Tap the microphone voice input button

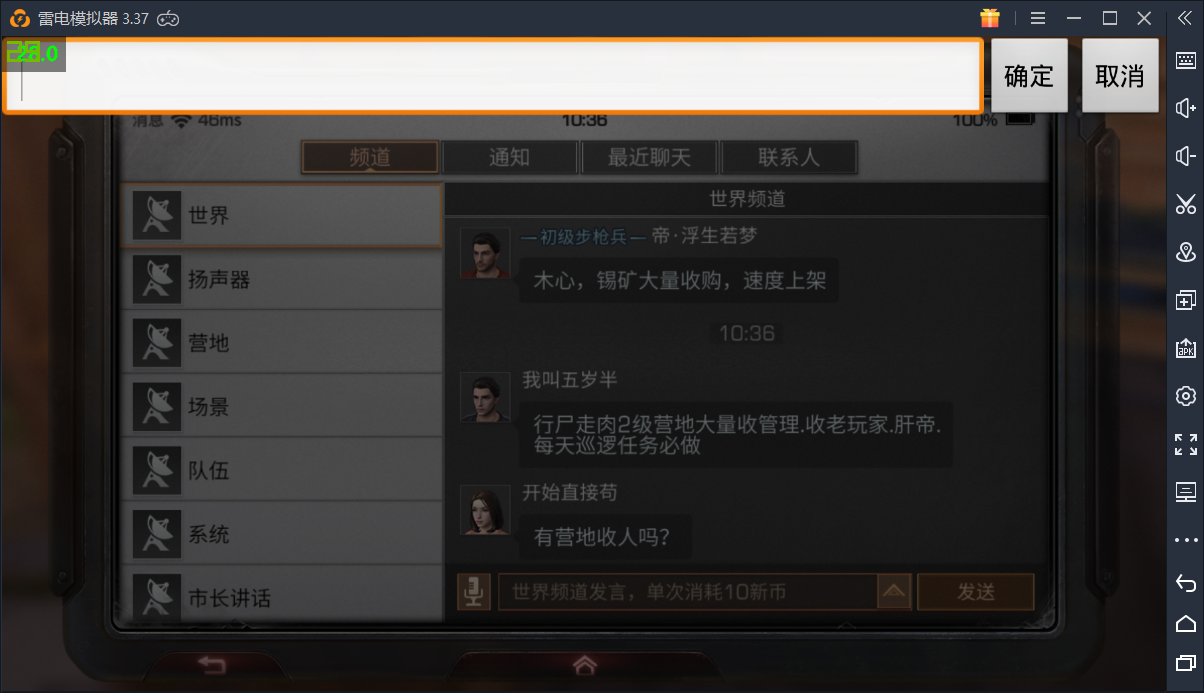(474, 592)
